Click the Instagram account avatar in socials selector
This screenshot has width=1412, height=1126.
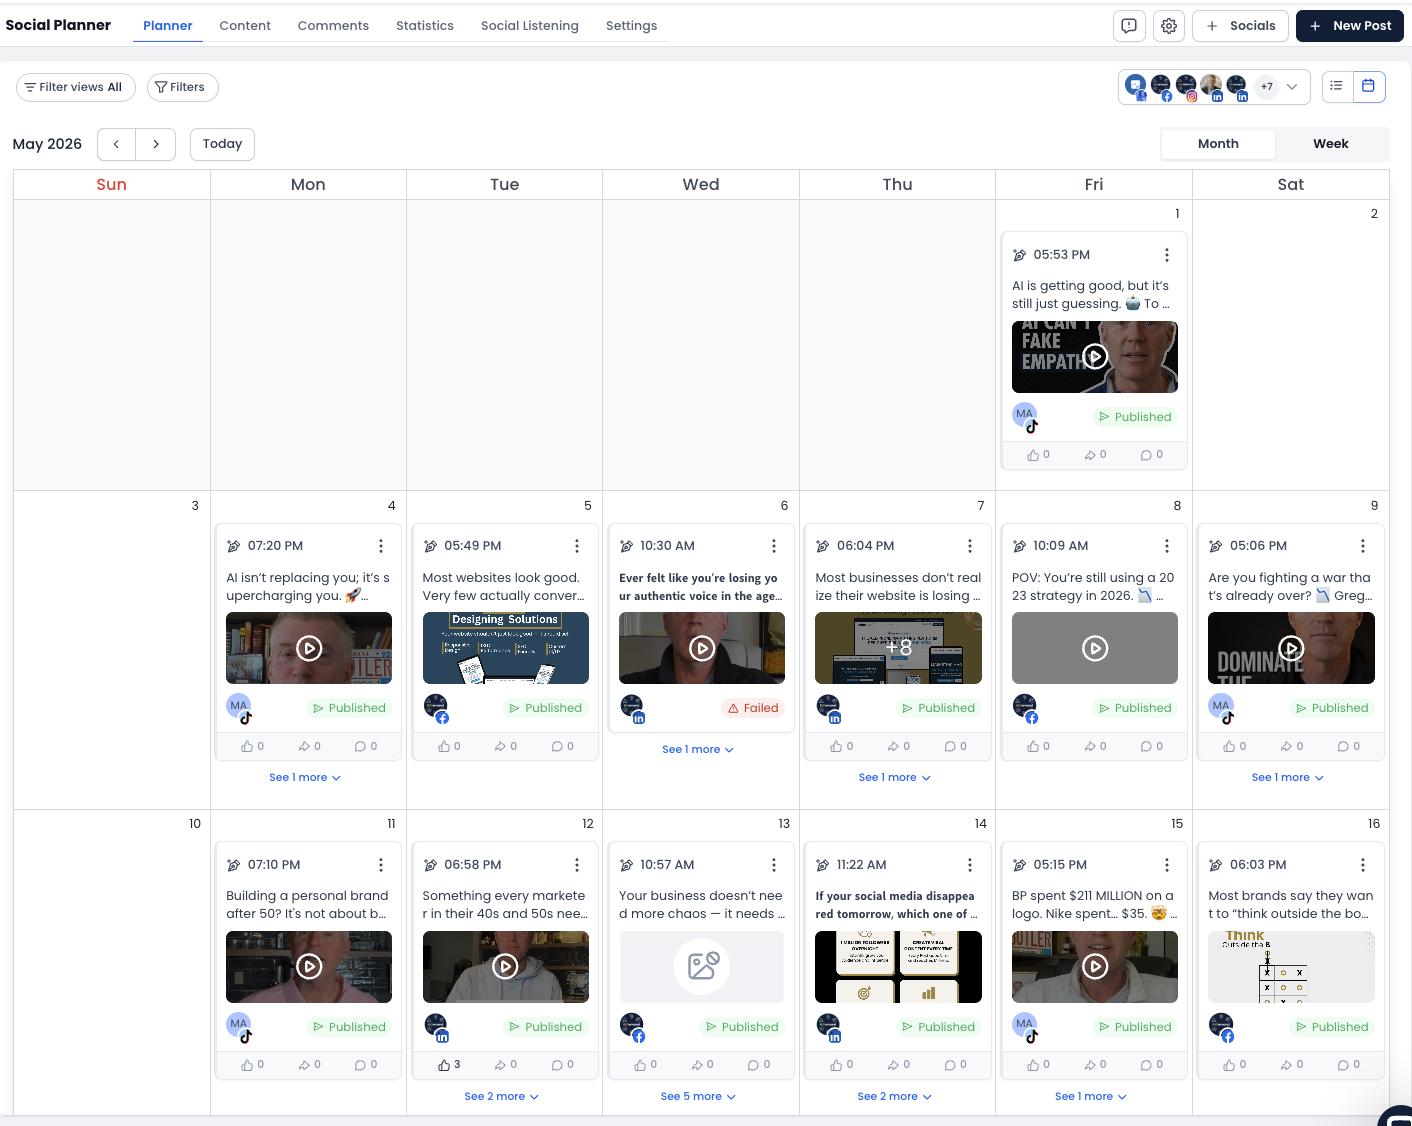1186,87
